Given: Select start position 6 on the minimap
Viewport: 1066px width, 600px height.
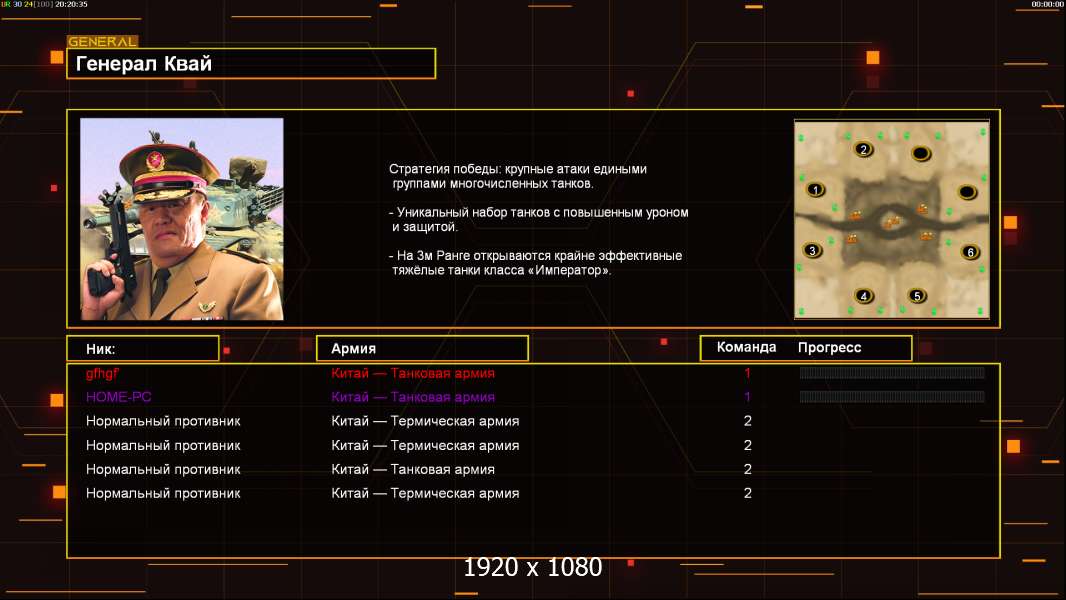Looking at the screenshot, I should click(970, 252).
